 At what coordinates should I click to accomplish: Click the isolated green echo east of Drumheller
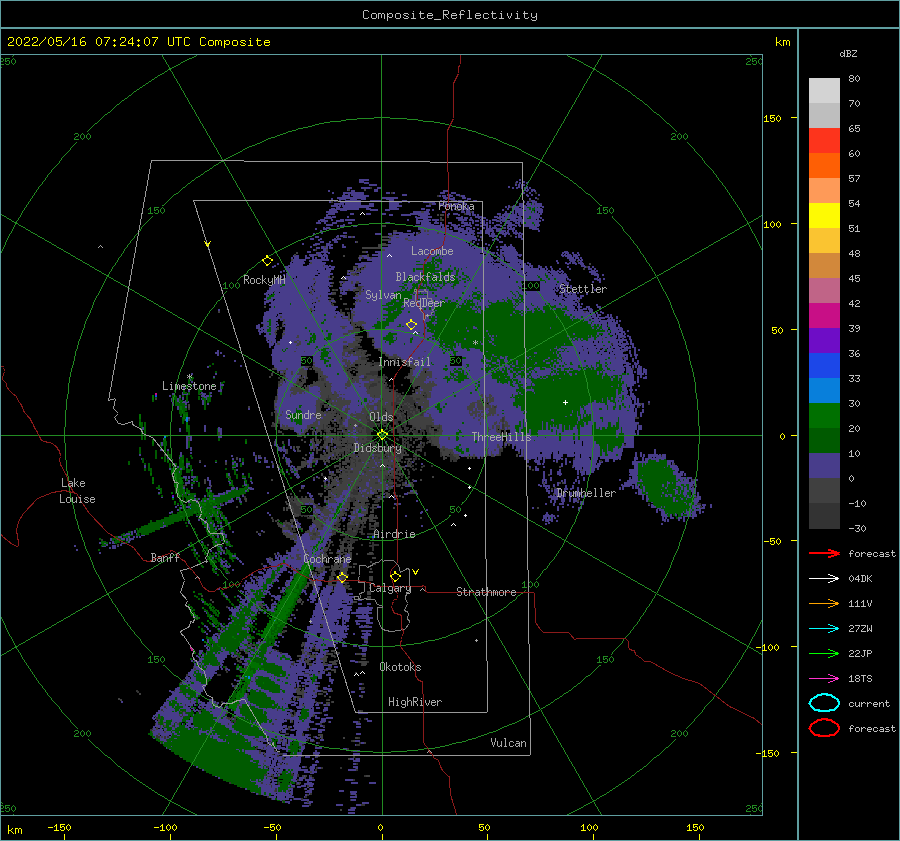click(665, 485)
